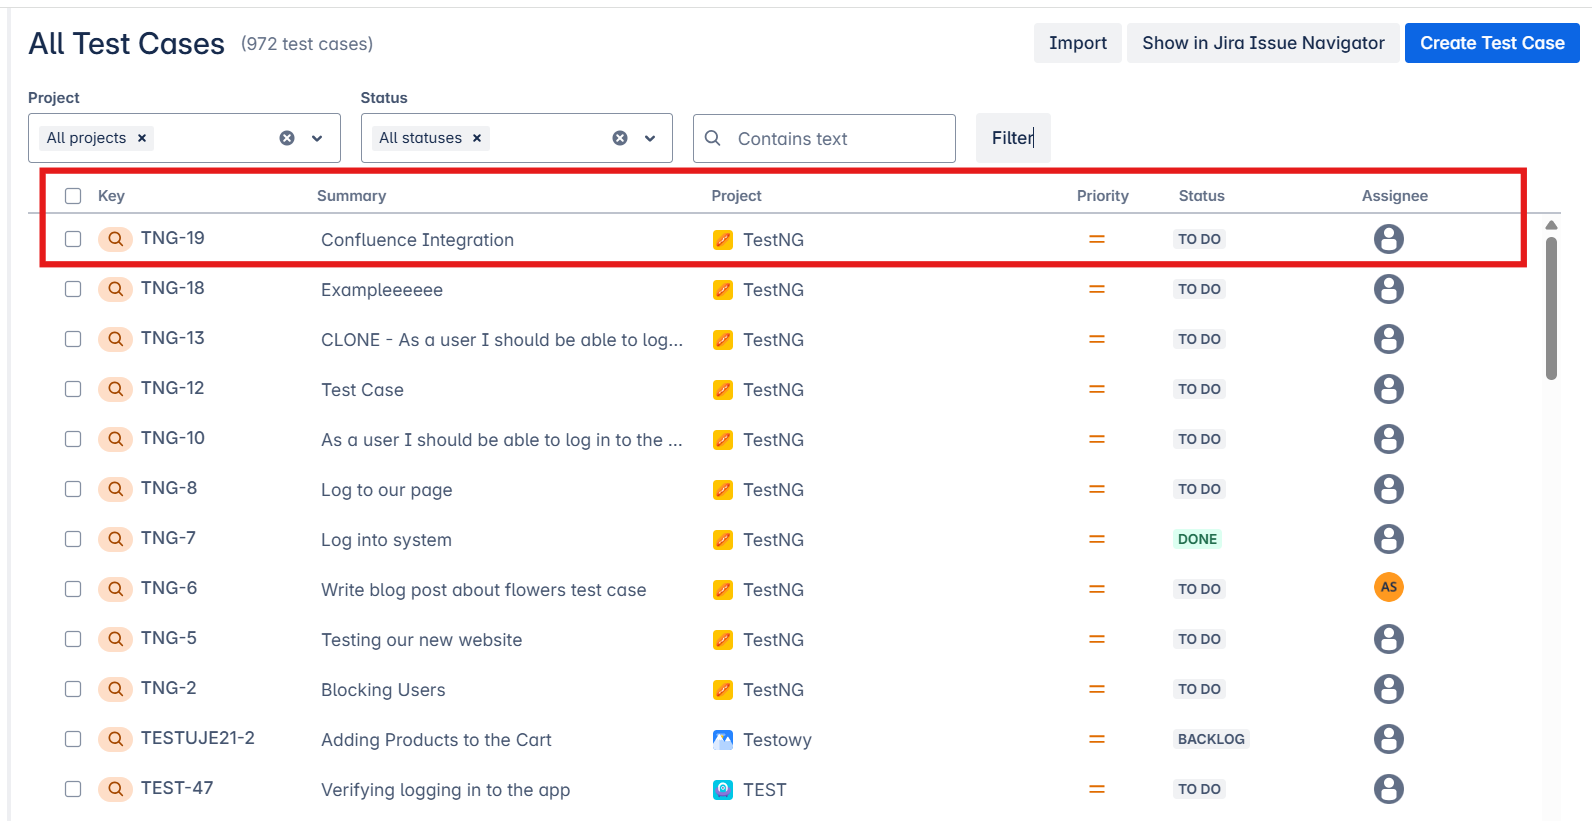The width and height of the screenshot is (1592, 821).
Task: Focus the Contains text search field
Action: click(824, 138)
